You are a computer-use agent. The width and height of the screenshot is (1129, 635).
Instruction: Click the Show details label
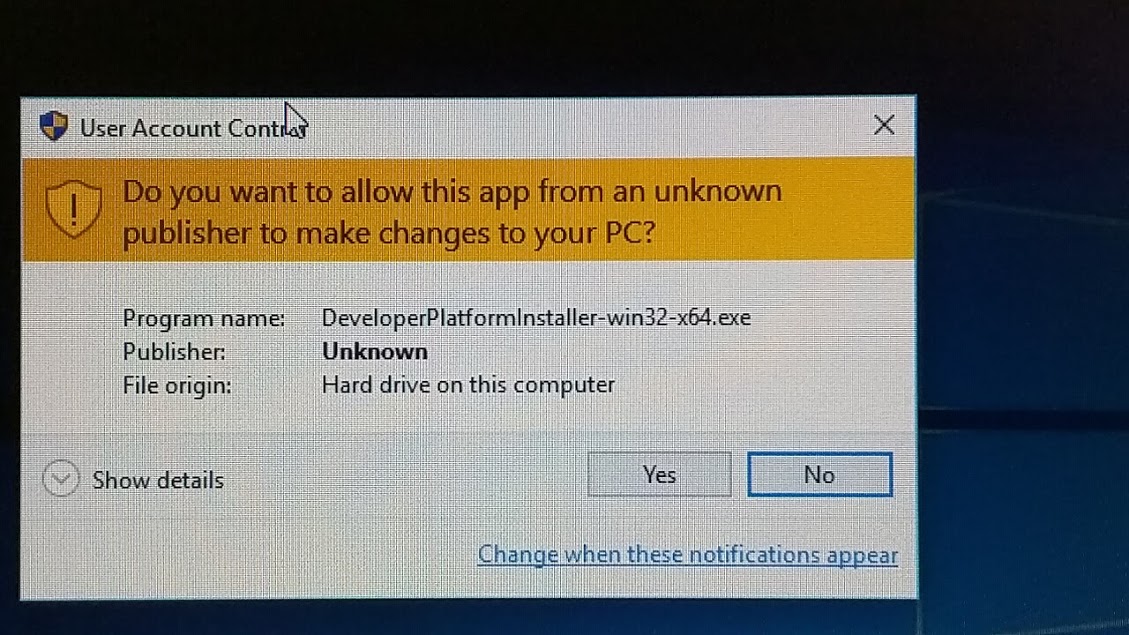click(x=158, y=480)
